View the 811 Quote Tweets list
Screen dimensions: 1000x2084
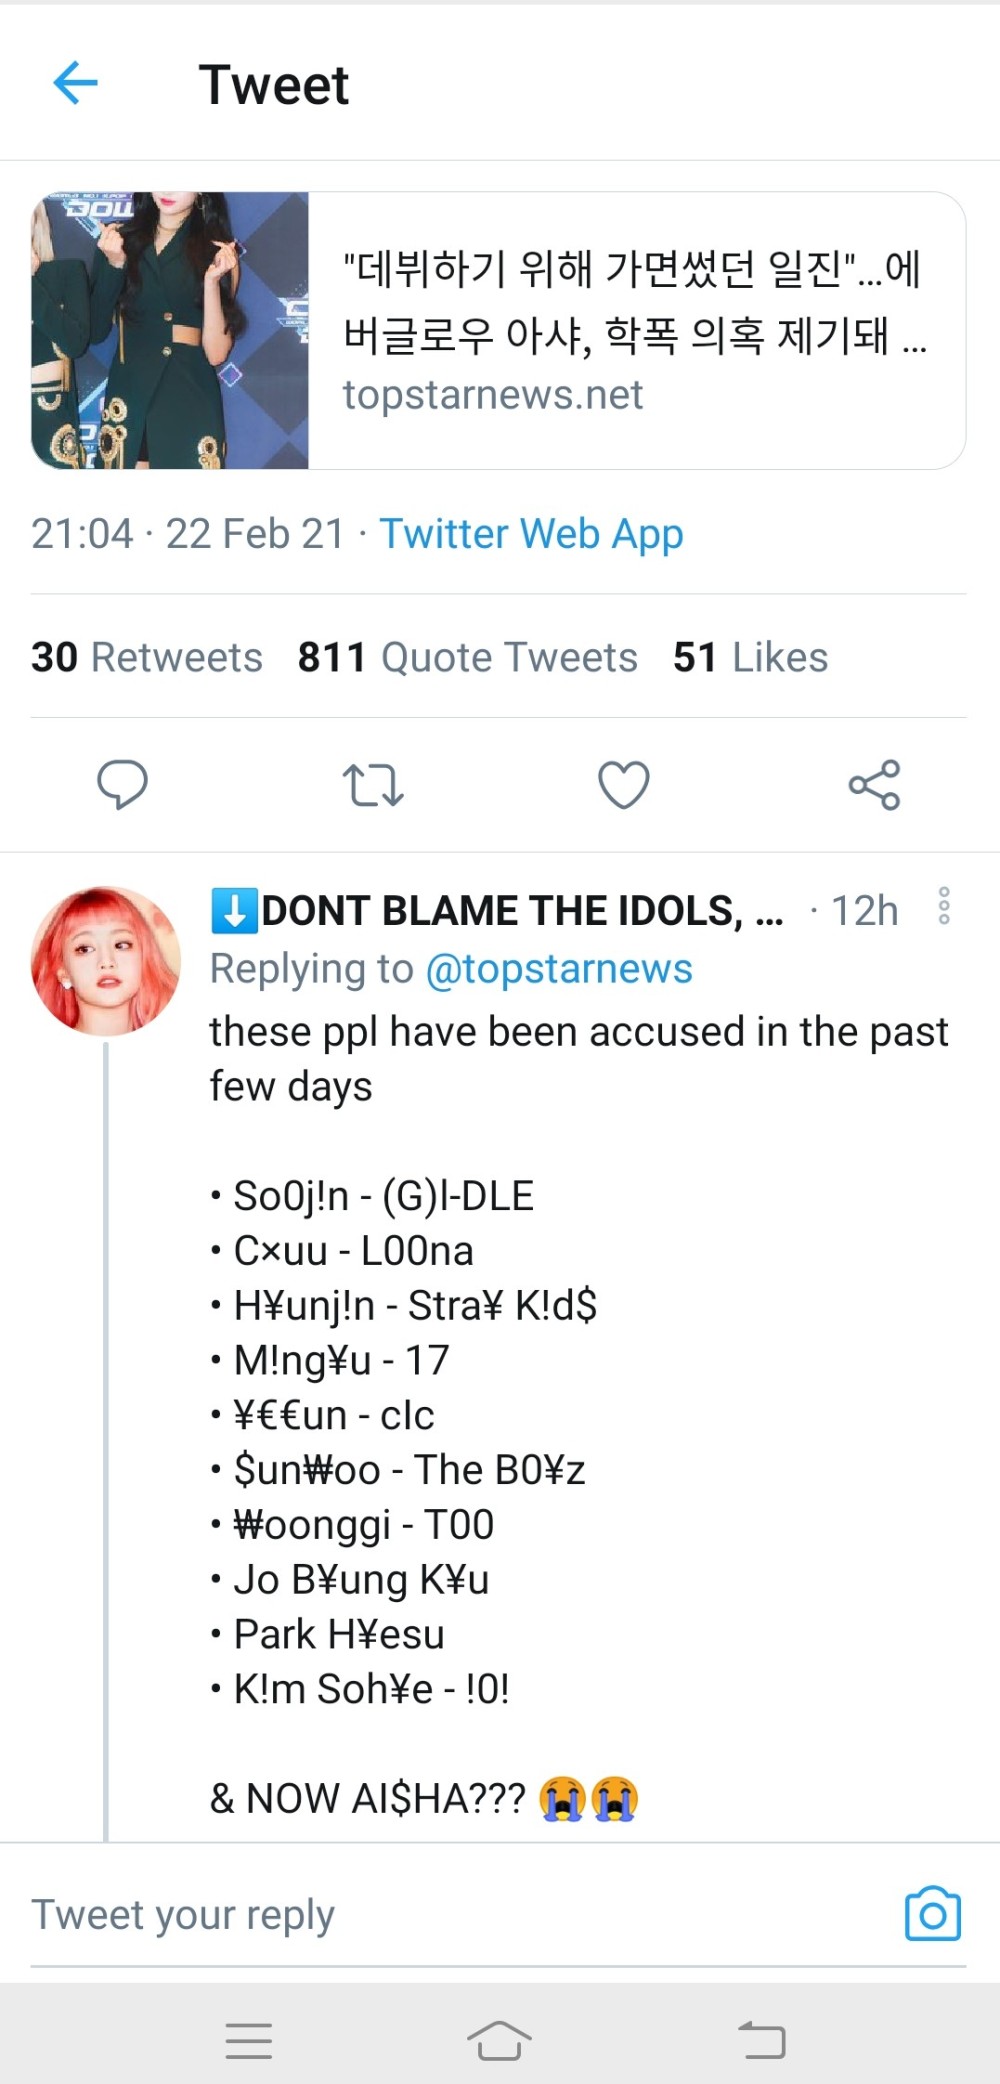tap(467, 657)
